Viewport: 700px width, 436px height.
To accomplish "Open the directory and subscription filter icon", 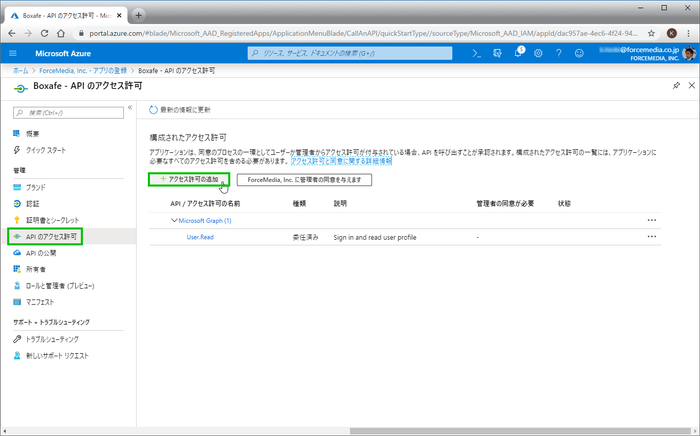I will pos(497,54).
